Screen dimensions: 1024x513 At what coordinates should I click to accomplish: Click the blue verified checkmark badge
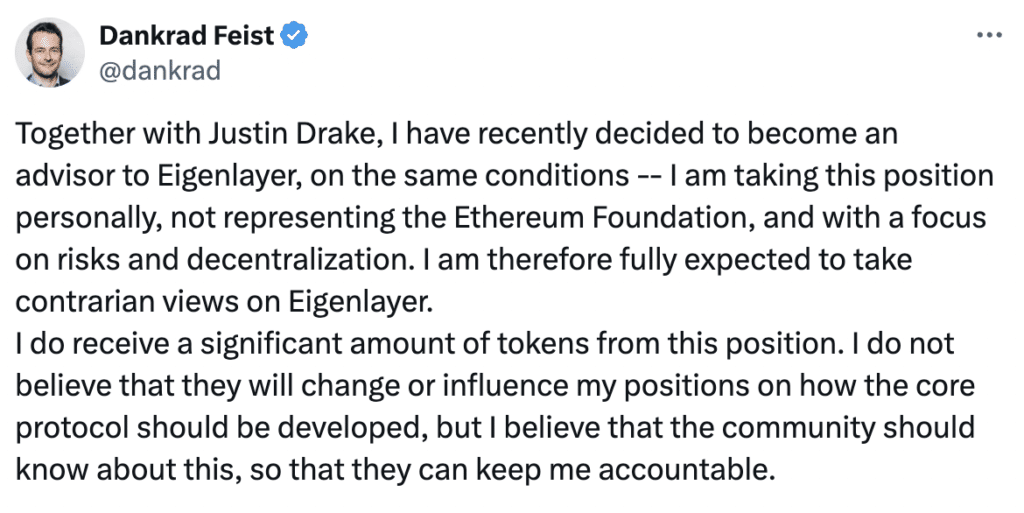pyautogui.click(x=293, y=37)
